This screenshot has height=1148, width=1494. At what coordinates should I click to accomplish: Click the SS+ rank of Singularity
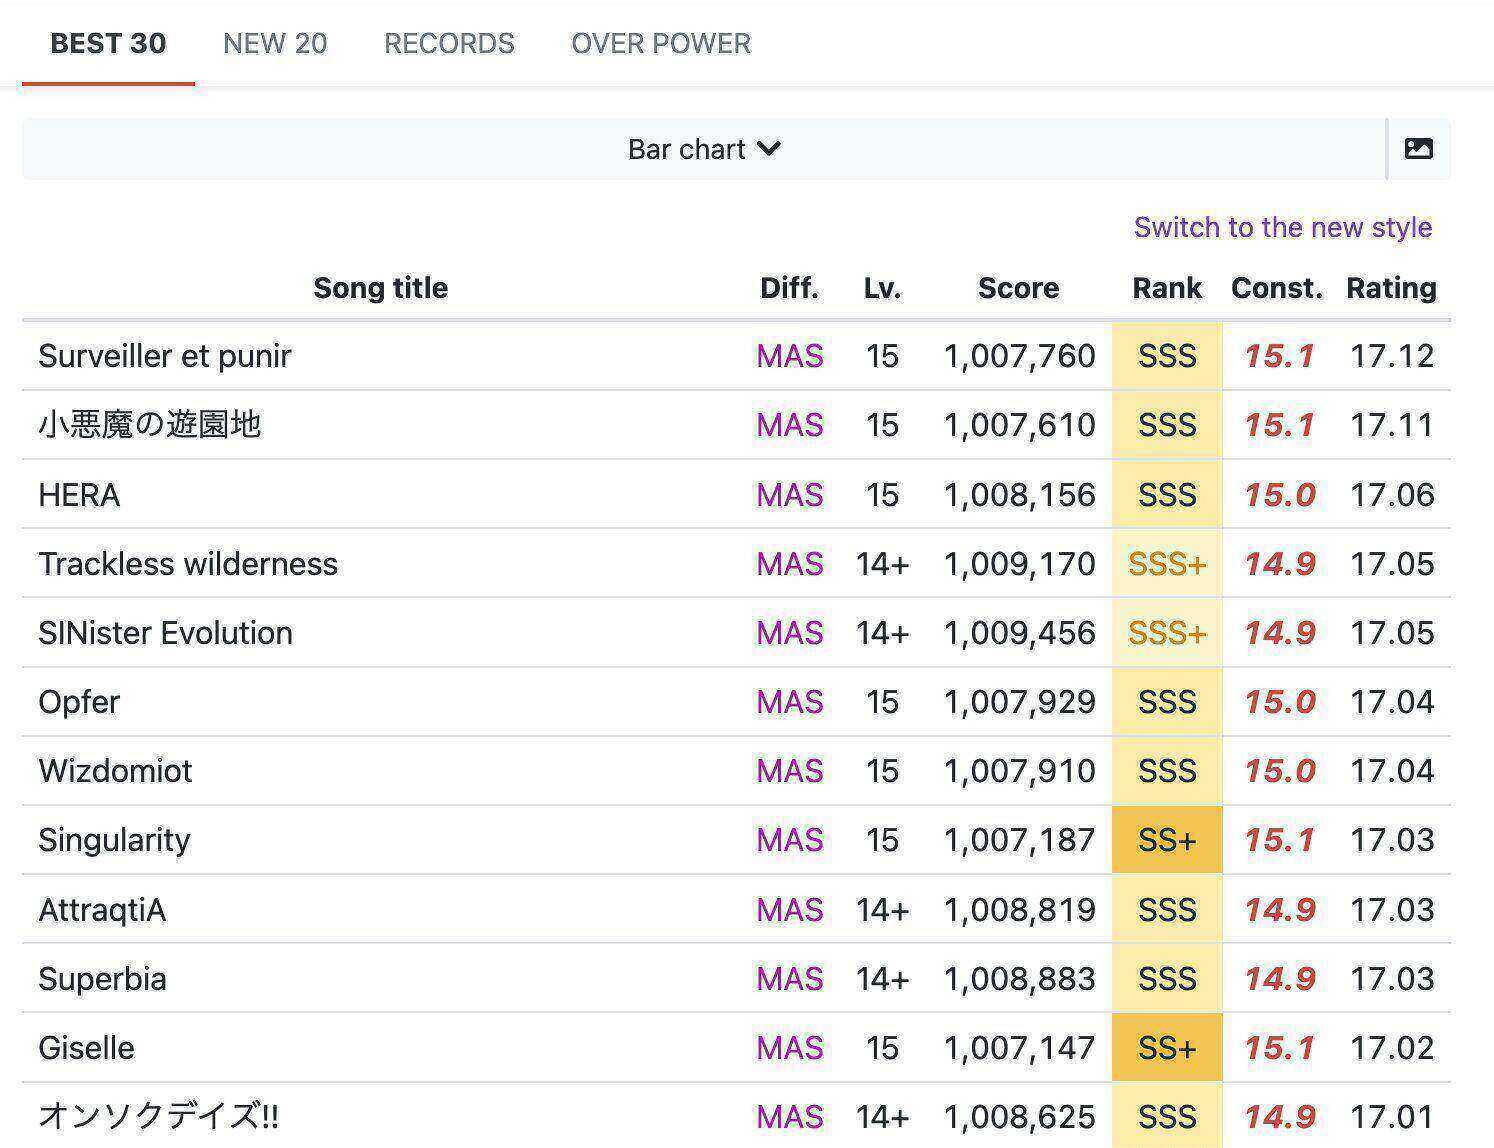coord(1167,840)
